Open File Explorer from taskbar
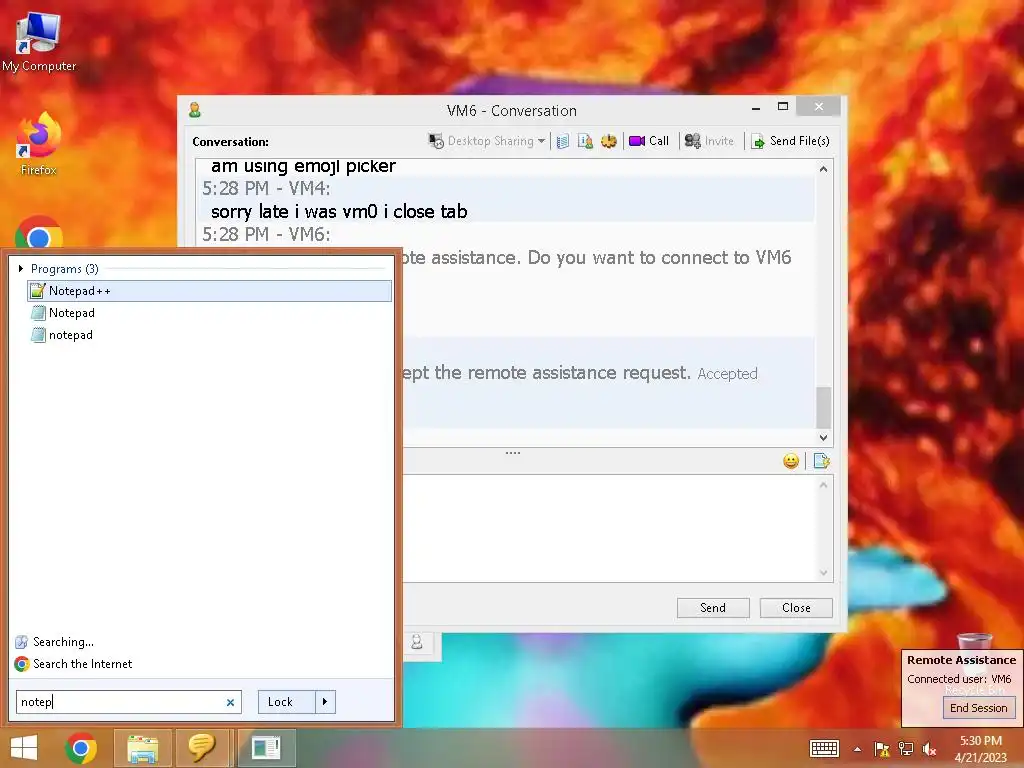 (x=142, y=748)
